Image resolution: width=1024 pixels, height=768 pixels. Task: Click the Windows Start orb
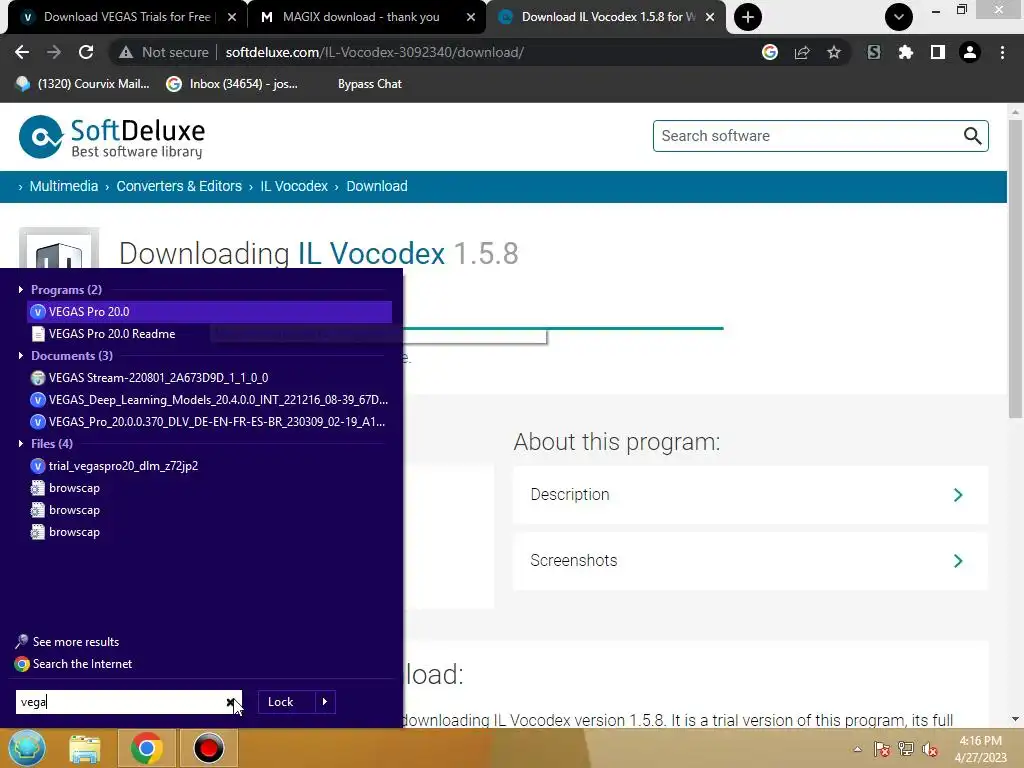click(x=27, y=748)
